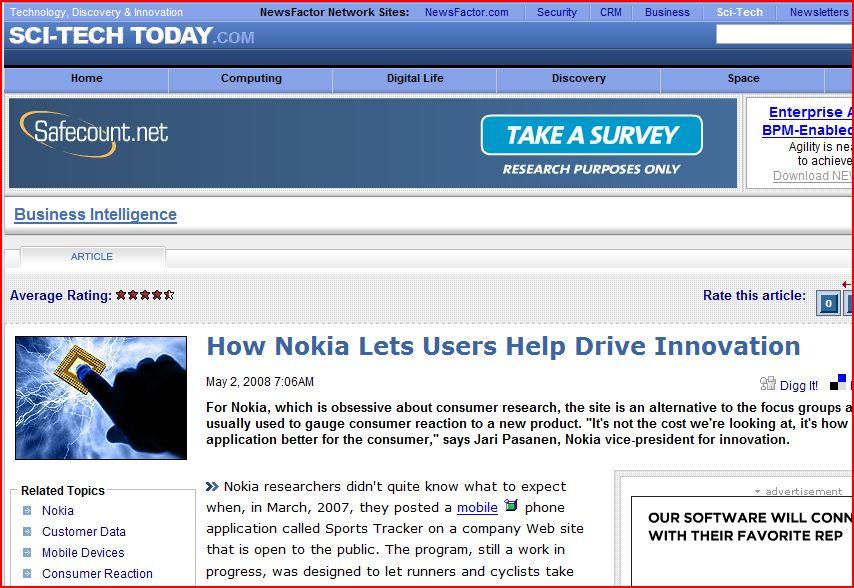Select the ARTICLE tab
Image resolution: width=854 pixels, height=588 pixels.
click(x=92, y=257)
